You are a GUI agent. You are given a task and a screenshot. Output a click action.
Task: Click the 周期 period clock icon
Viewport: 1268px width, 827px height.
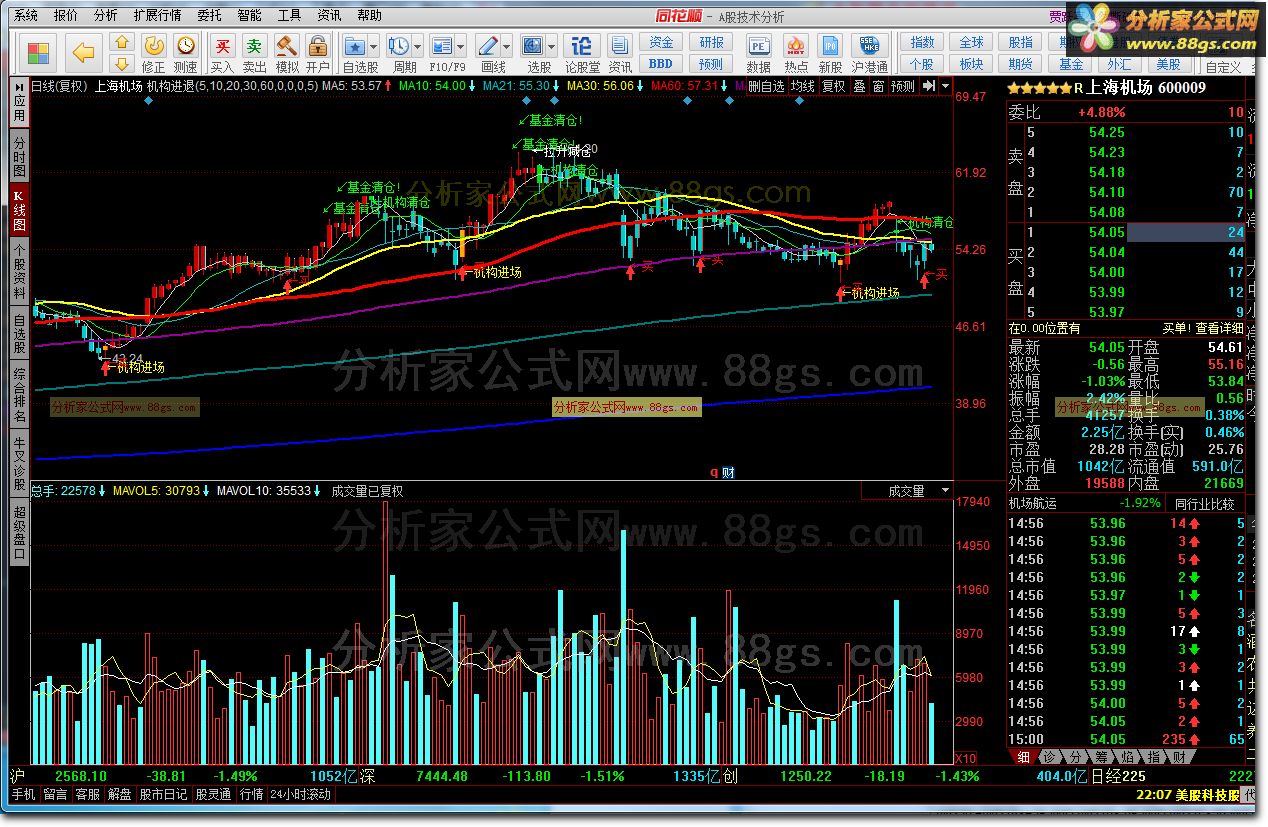399,46
